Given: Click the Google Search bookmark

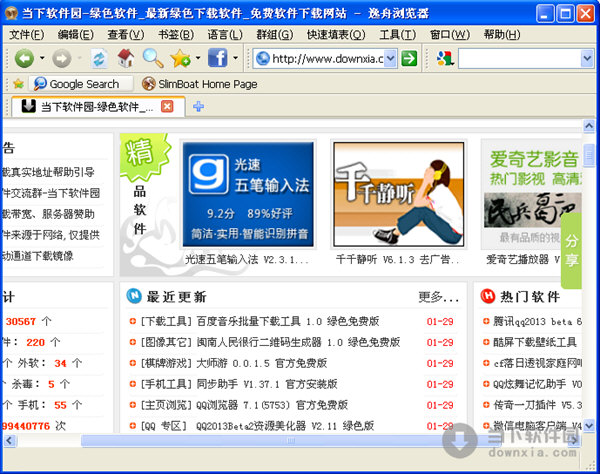Looking at the screenshot, I should [82, 83].
